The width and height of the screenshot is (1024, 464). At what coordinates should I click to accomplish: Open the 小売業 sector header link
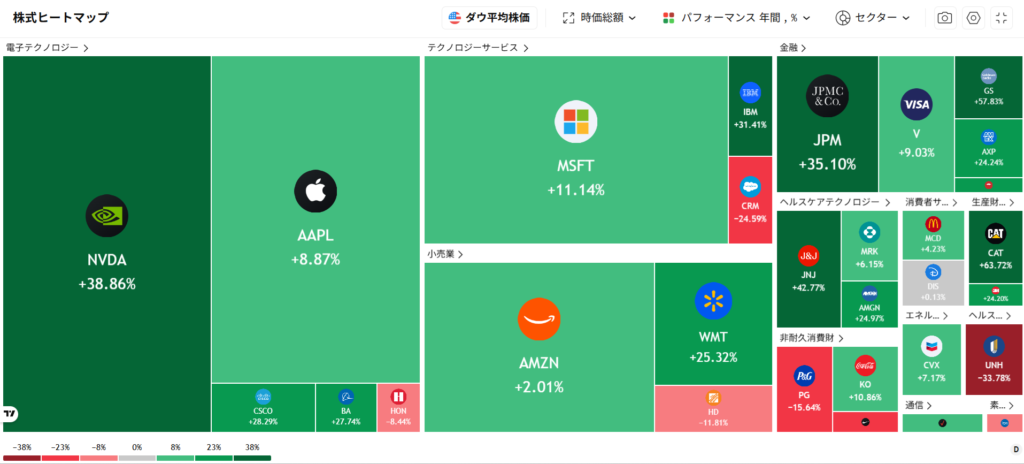click(446, 254)
